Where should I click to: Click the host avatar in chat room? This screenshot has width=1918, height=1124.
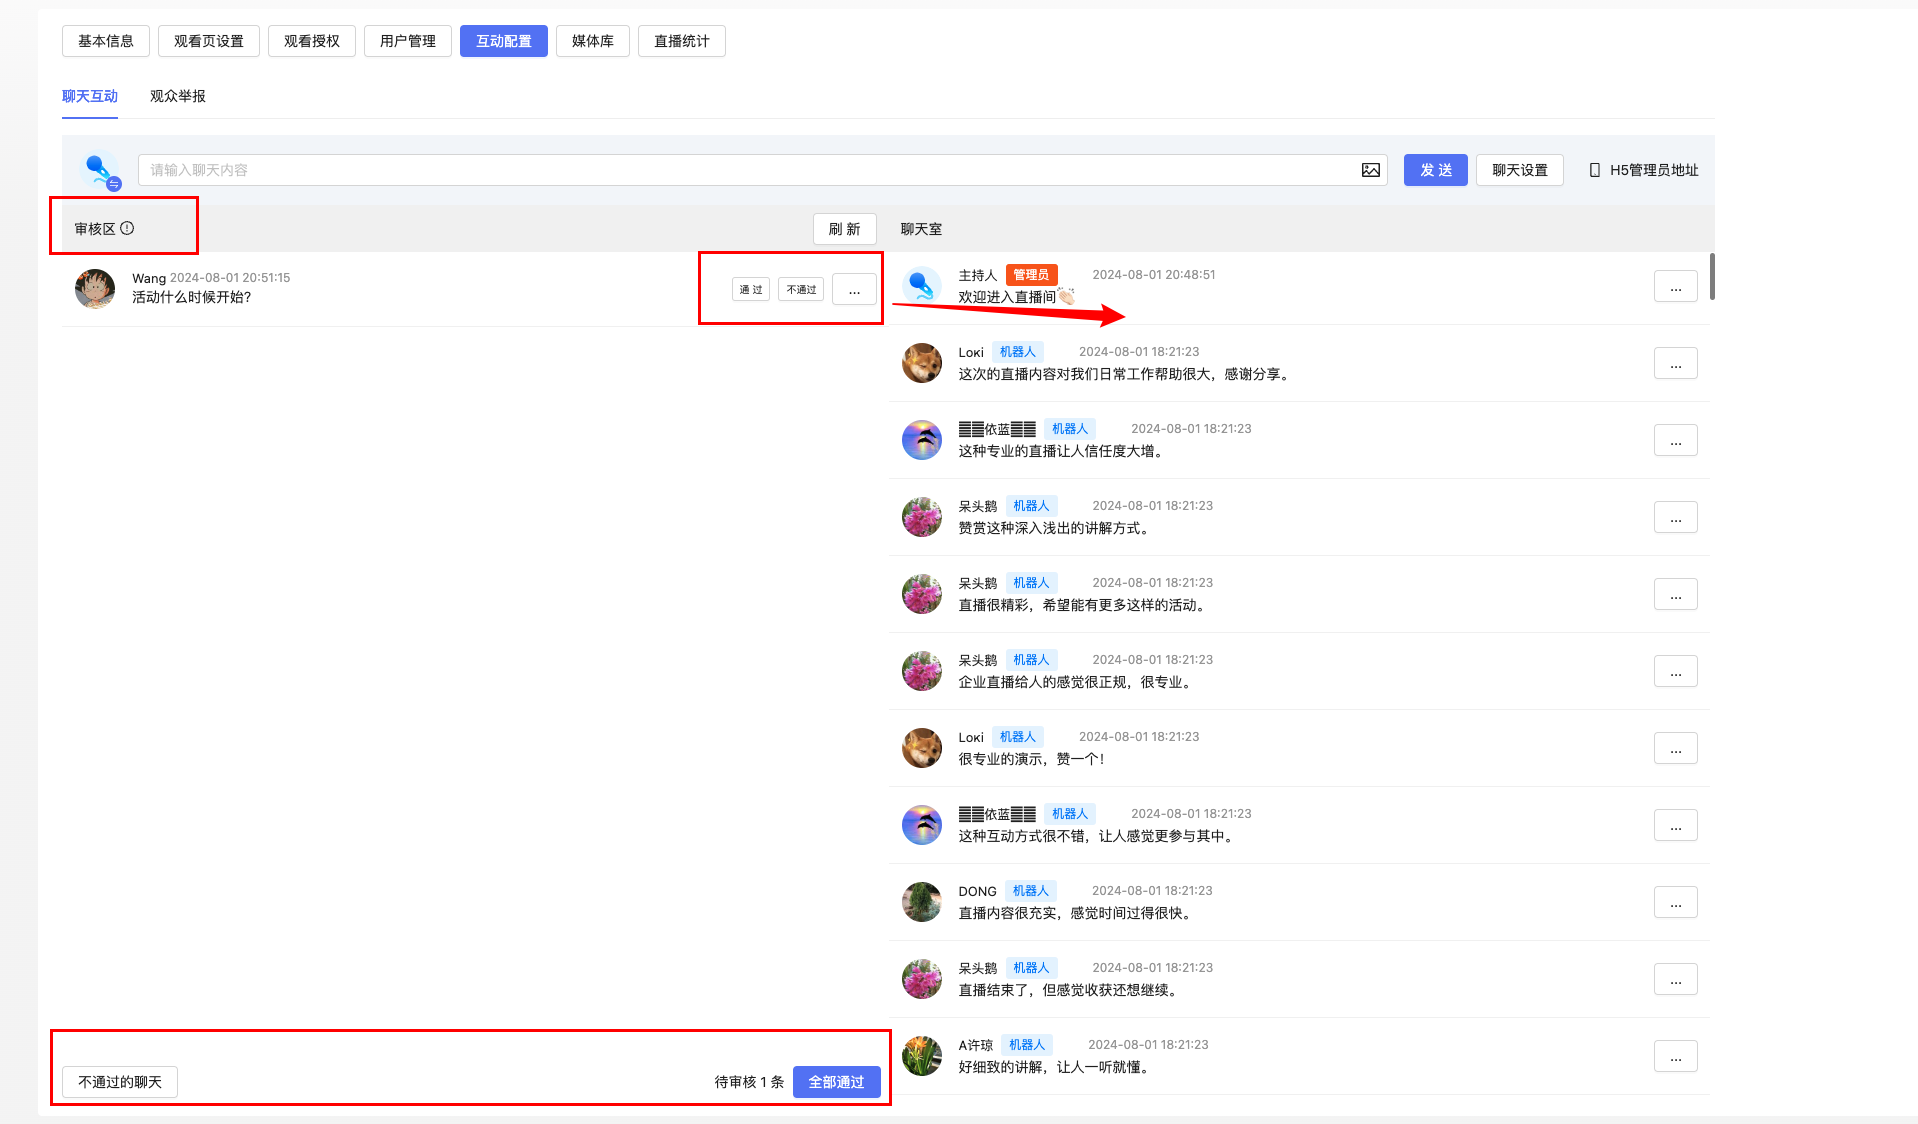click(x=921, y=286)
